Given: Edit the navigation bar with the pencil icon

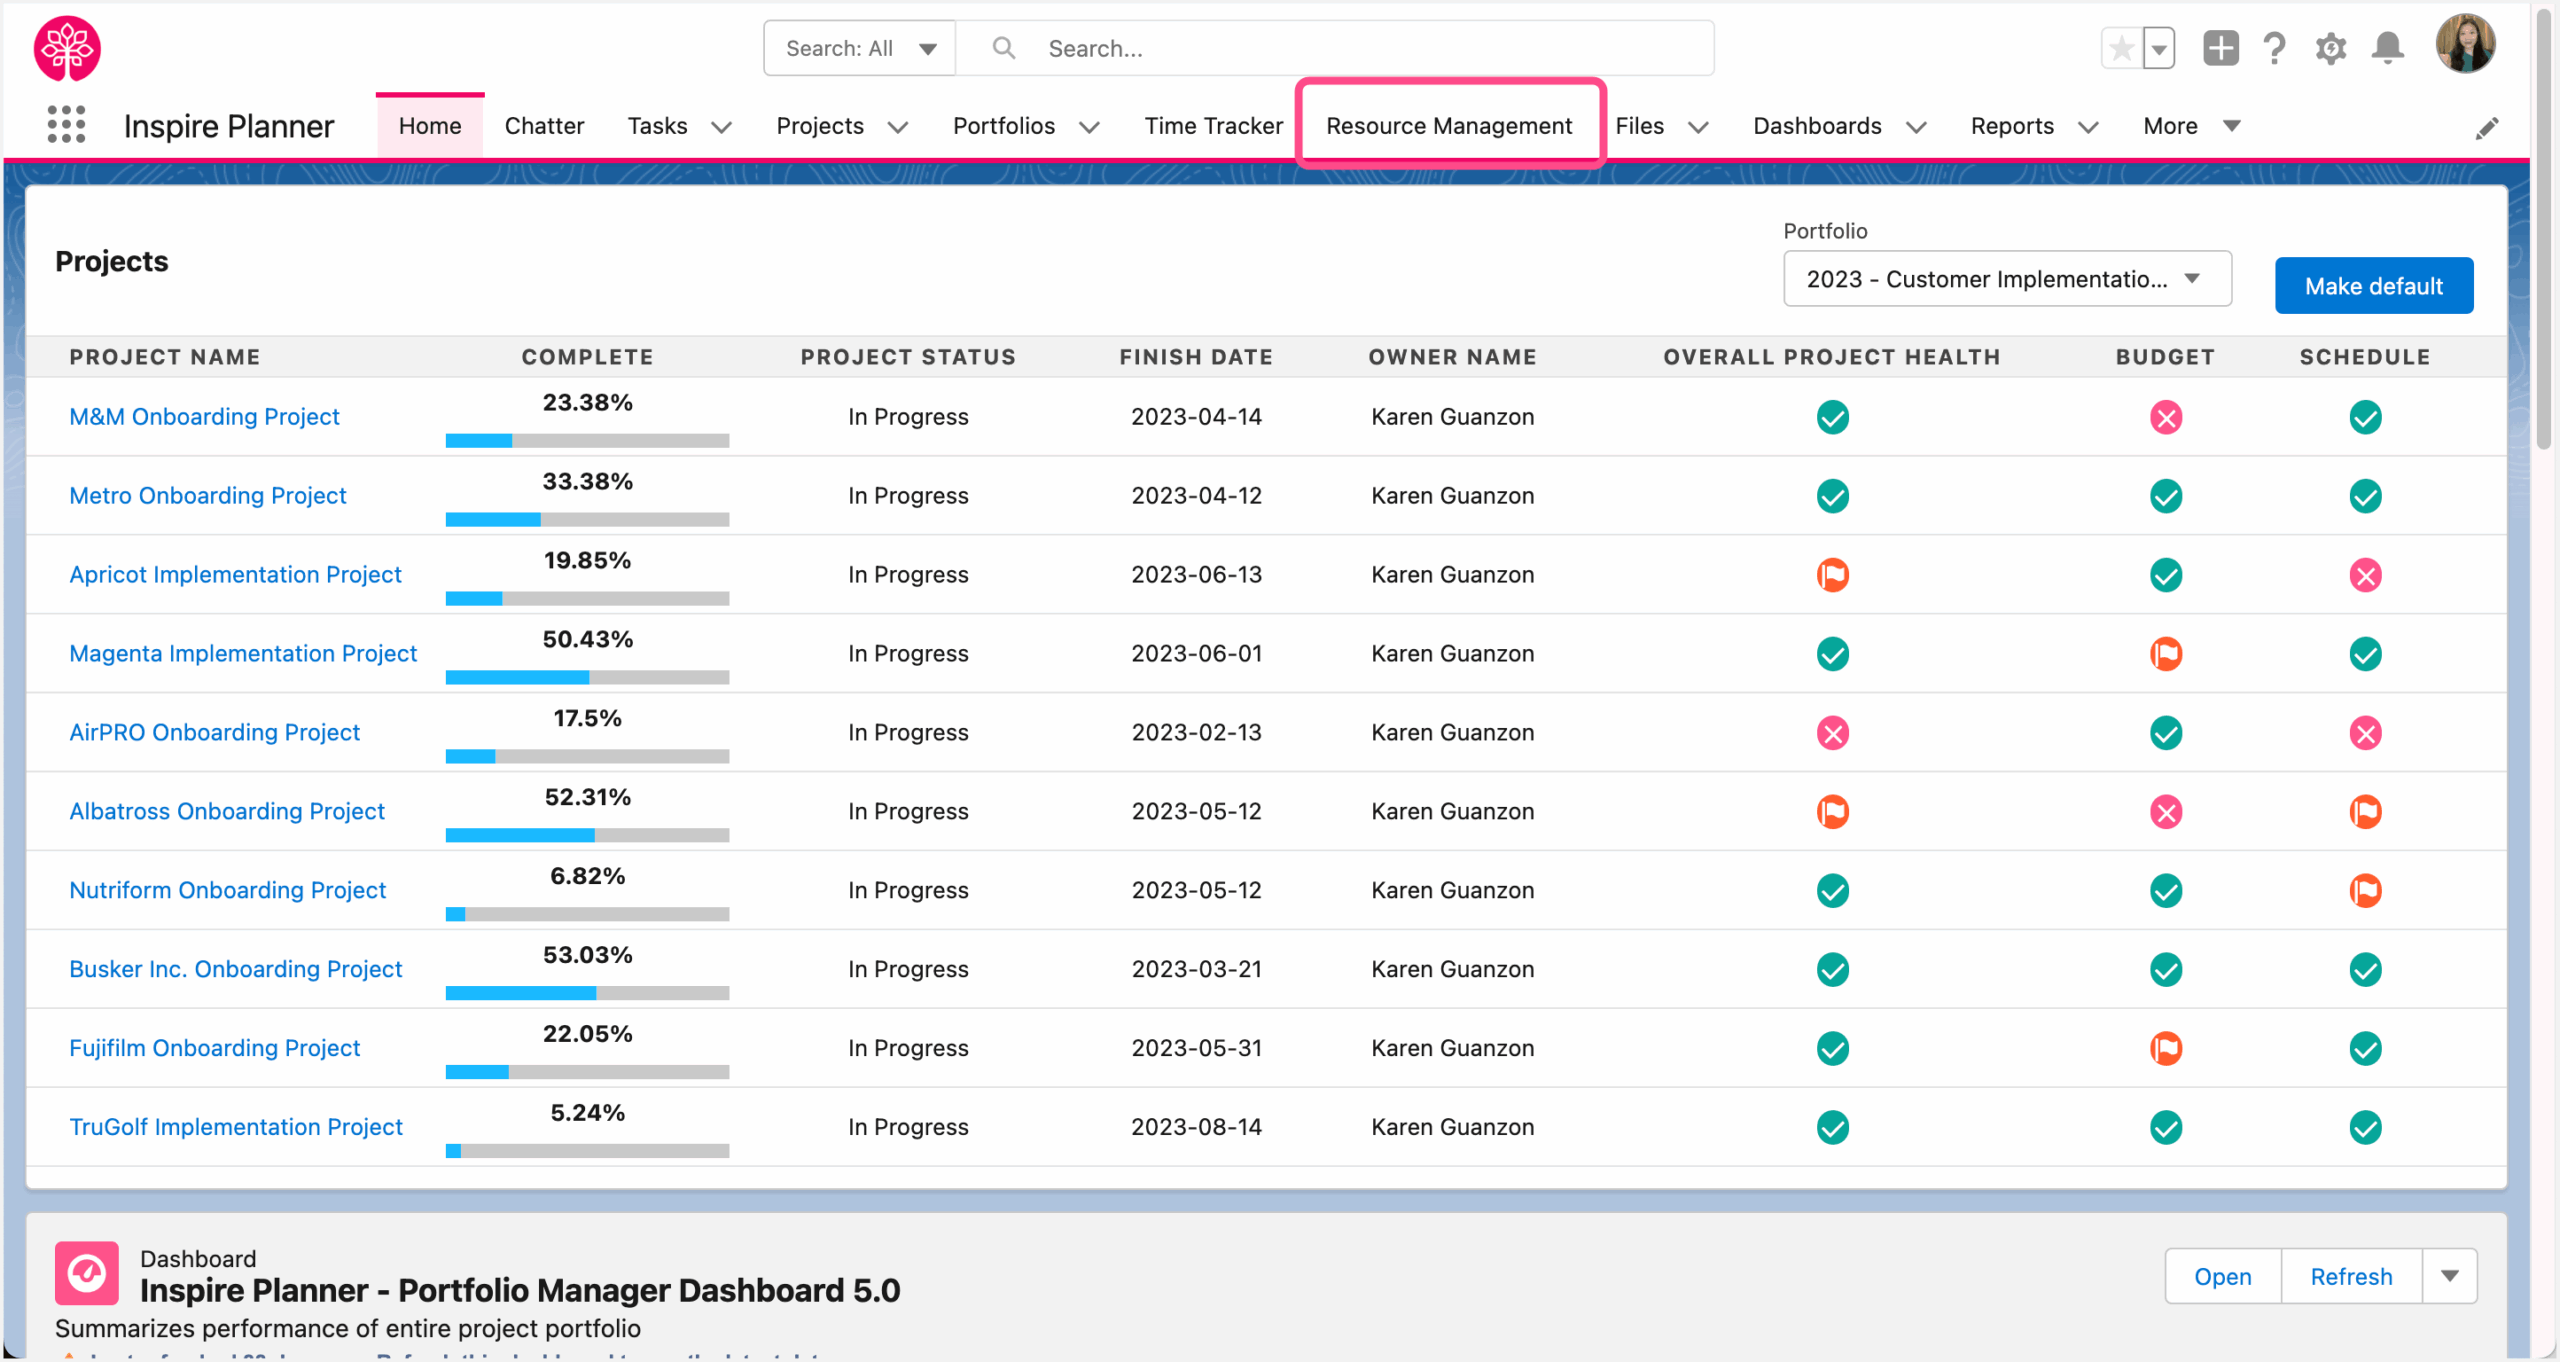Looking at the screenshot, I should pos(2488,128).
